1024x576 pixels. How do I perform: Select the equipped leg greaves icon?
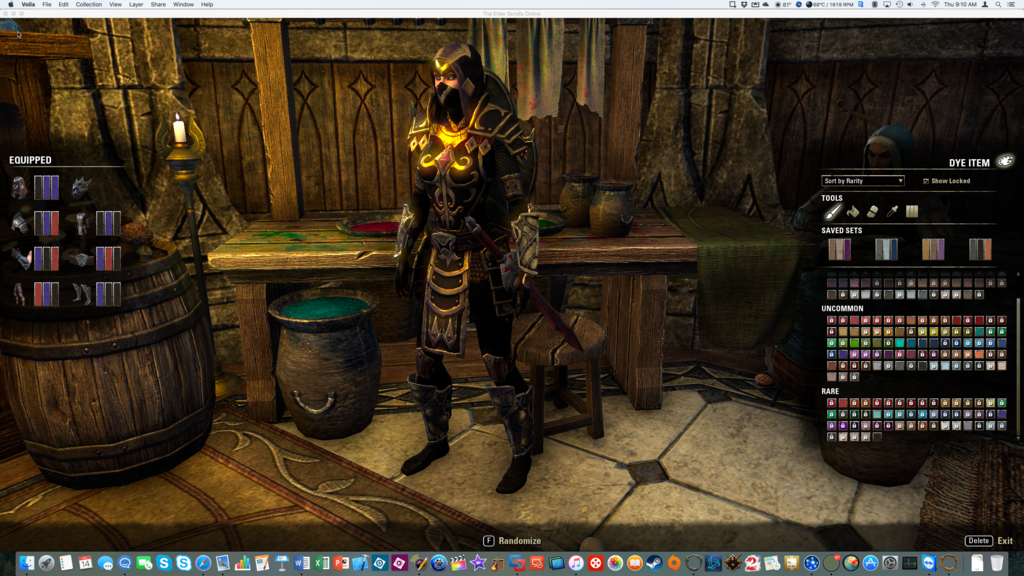coord(19,294)
